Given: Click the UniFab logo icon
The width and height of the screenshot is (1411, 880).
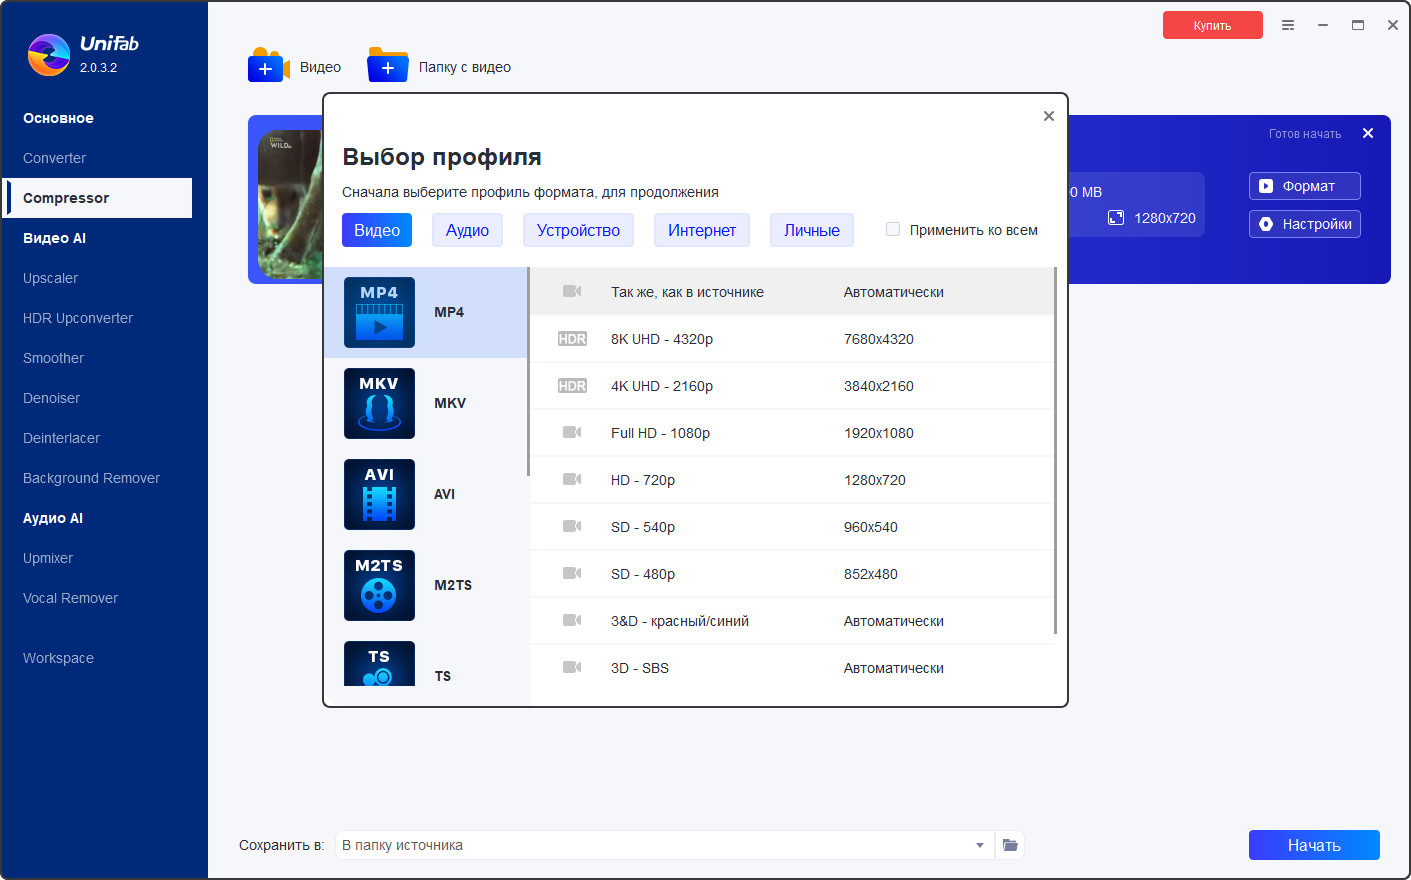Looking at the screenshot, I should (x=48, y=54).
